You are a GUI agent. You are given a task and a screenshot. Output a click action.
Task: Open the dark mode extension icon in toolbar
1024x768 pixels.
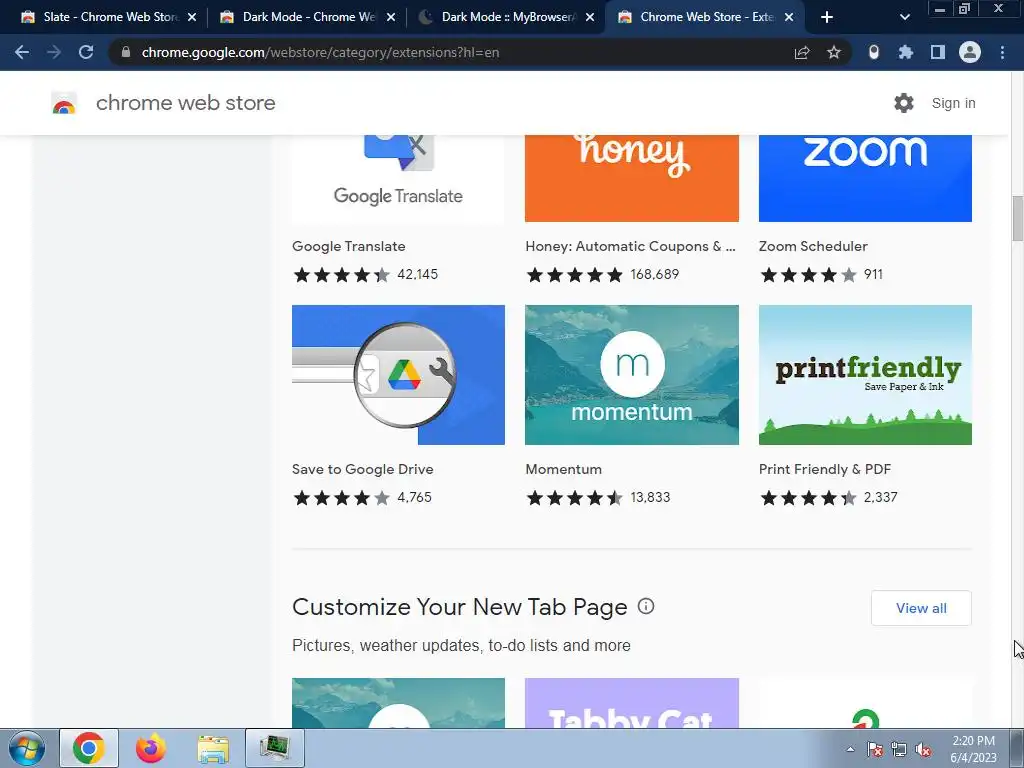(874, 52)
